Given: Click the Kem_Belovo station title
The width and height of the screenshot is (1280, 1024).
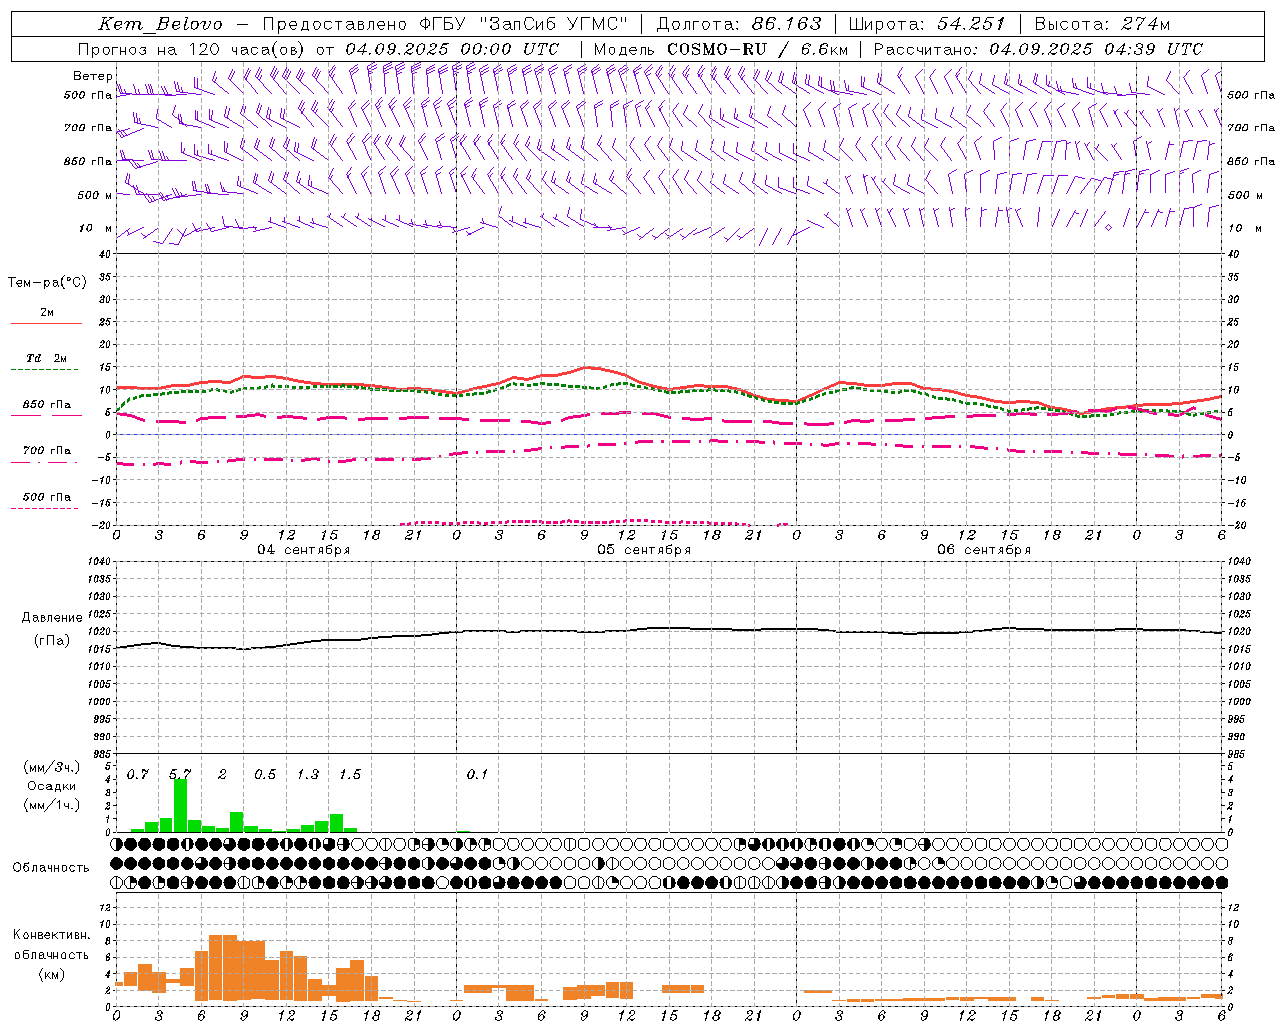Looking at the screenshot, I should tap(160, 24).
